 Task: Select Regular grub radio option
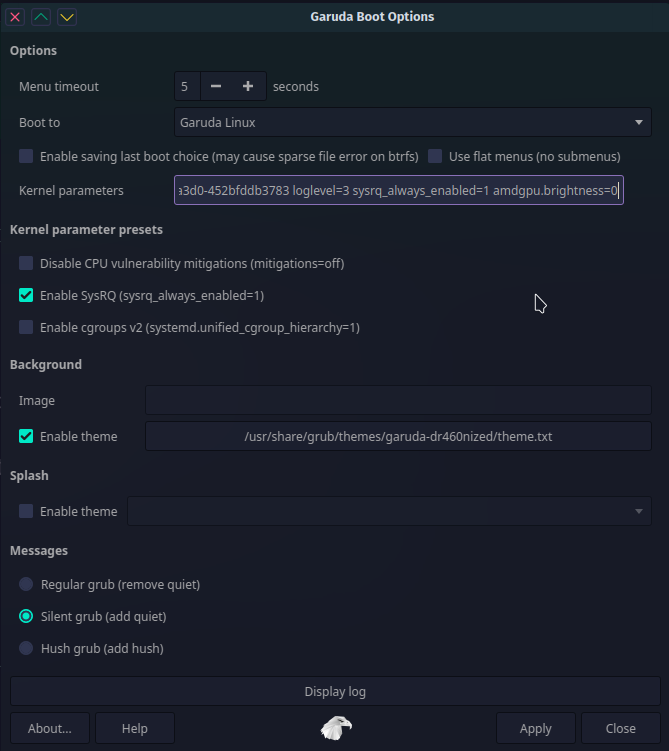coord(26,584)
